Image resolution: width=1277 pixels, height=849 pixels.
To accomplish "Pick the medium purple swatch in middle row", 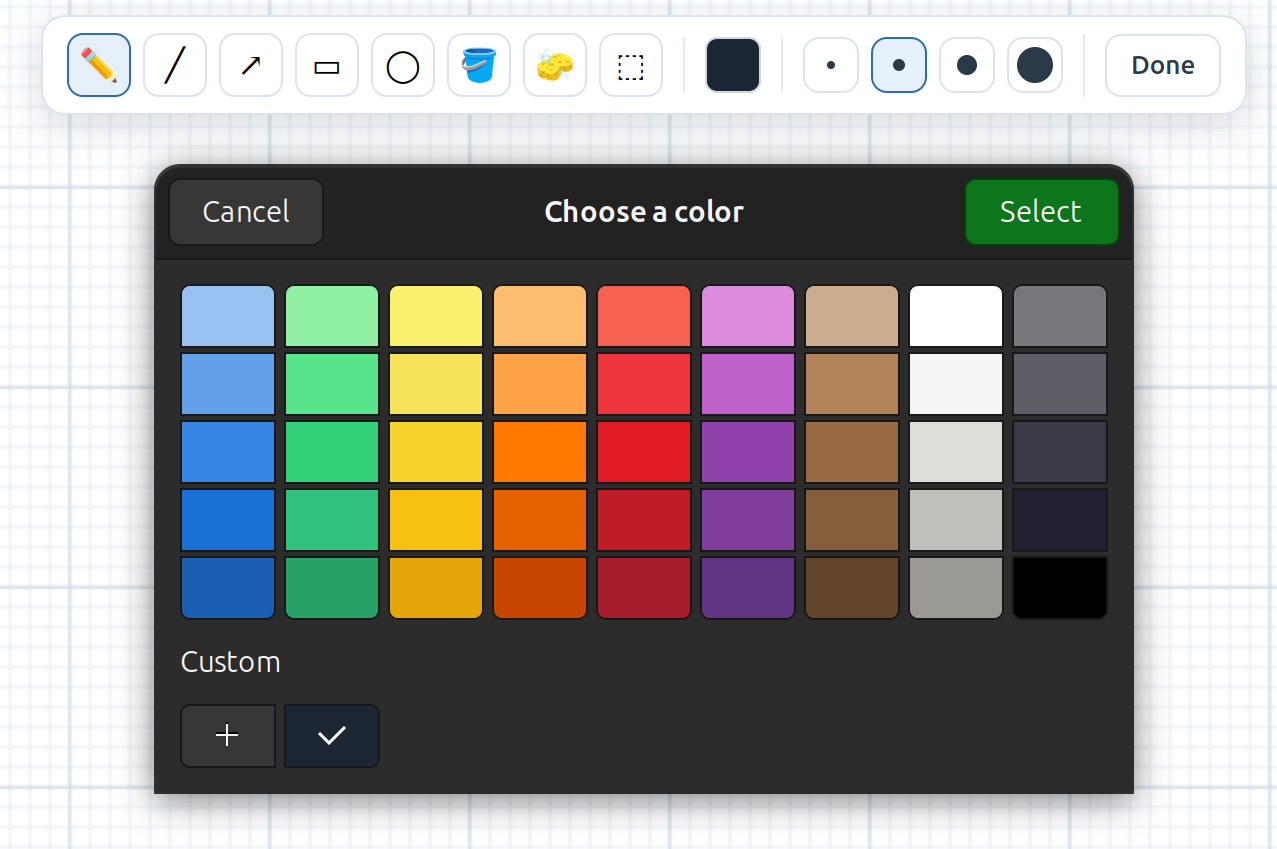I will [x=748, y=452].
